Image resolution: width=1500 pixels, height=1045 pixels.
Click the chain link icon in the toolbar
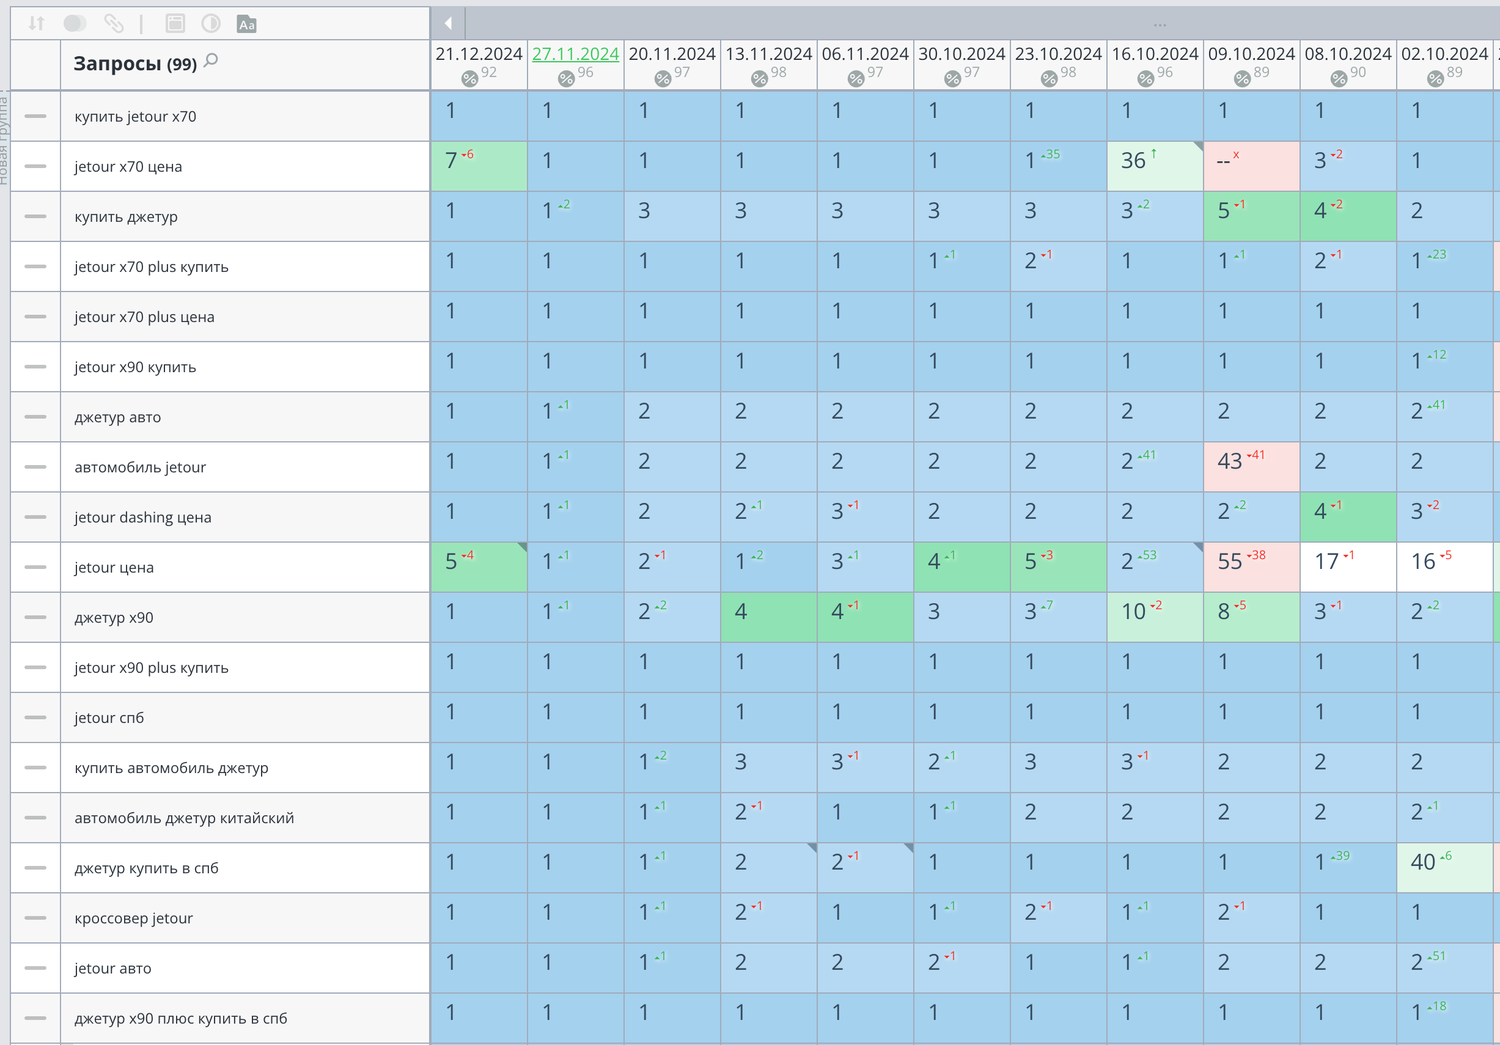pyautogui.click(x=114, y=23)
